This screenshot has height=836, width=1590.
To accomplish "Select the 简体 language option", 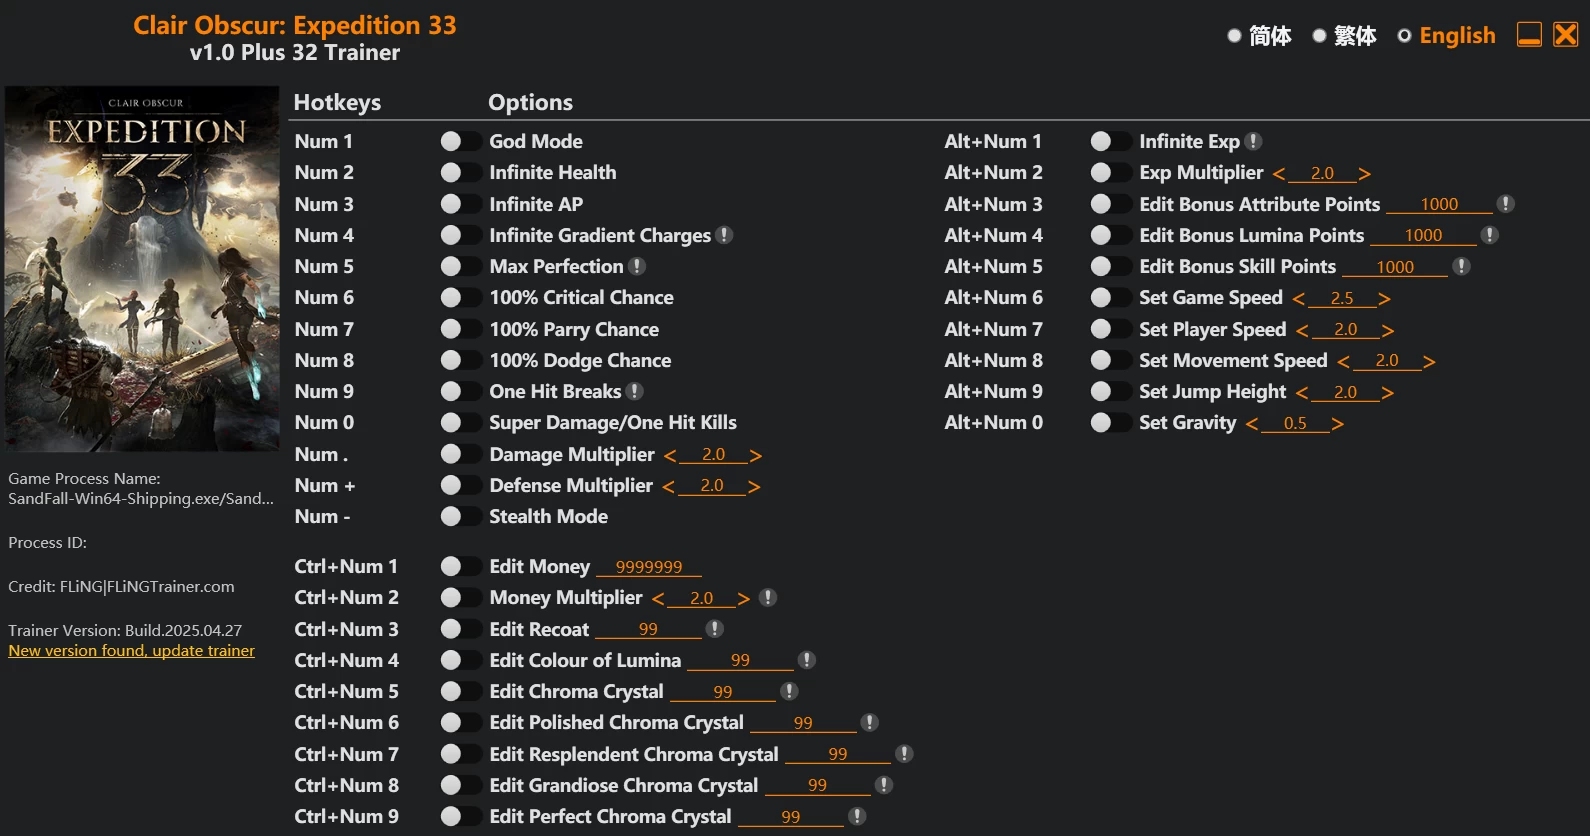I will pyautogui.click(x=1260, y=36).
